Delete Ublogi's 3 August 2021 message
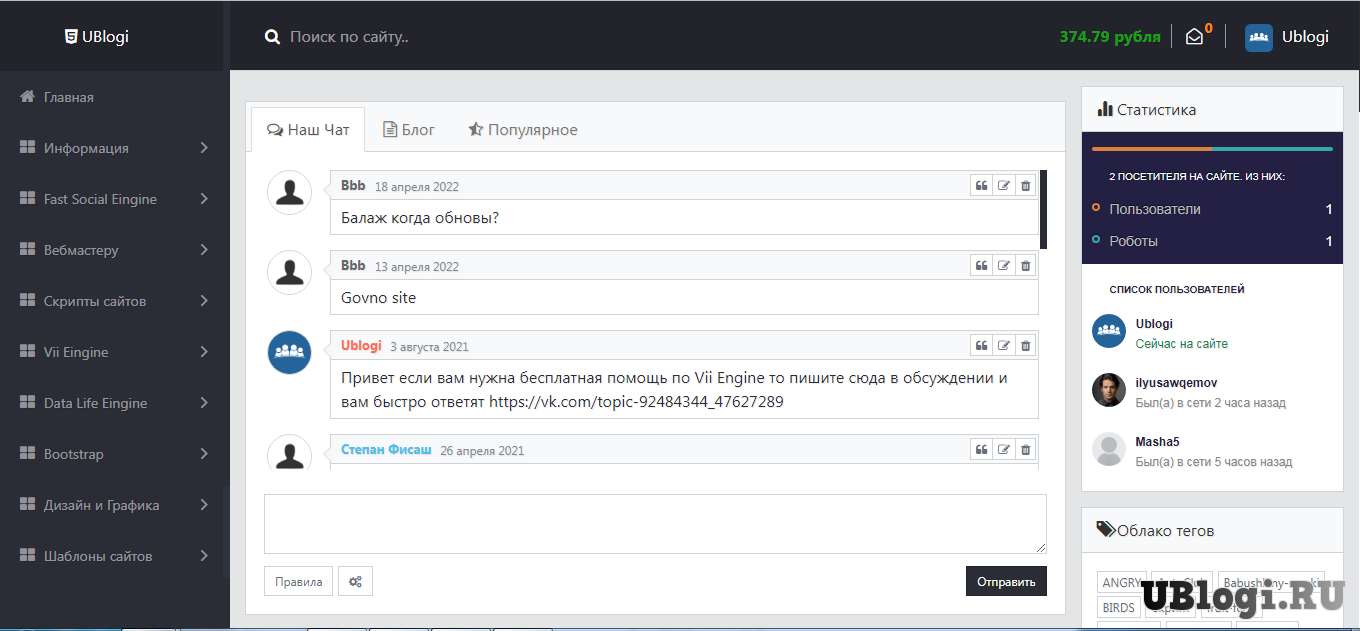The image size is (1360, 631). click(x=1025, y=345)
